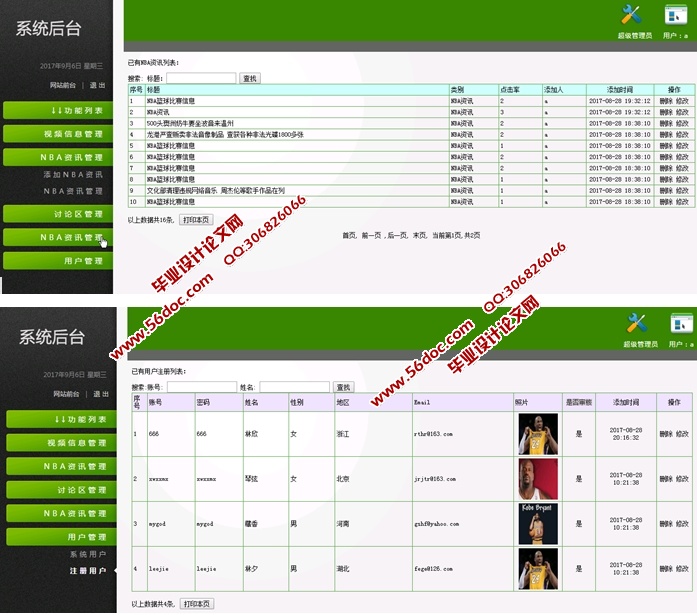Expand 视频信息管理 menu in top sidebar
Screen dimensions: 697x615
coord(58,133)
